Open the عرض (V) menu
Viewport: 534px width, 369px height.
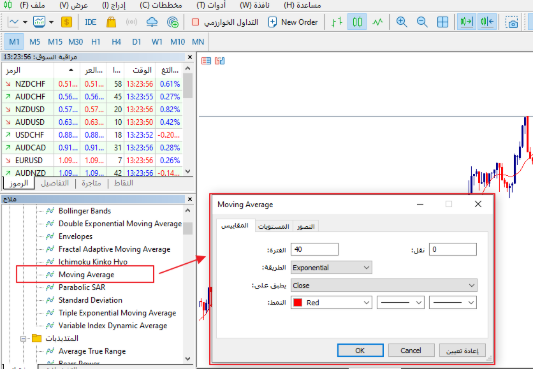coord(74,5)
